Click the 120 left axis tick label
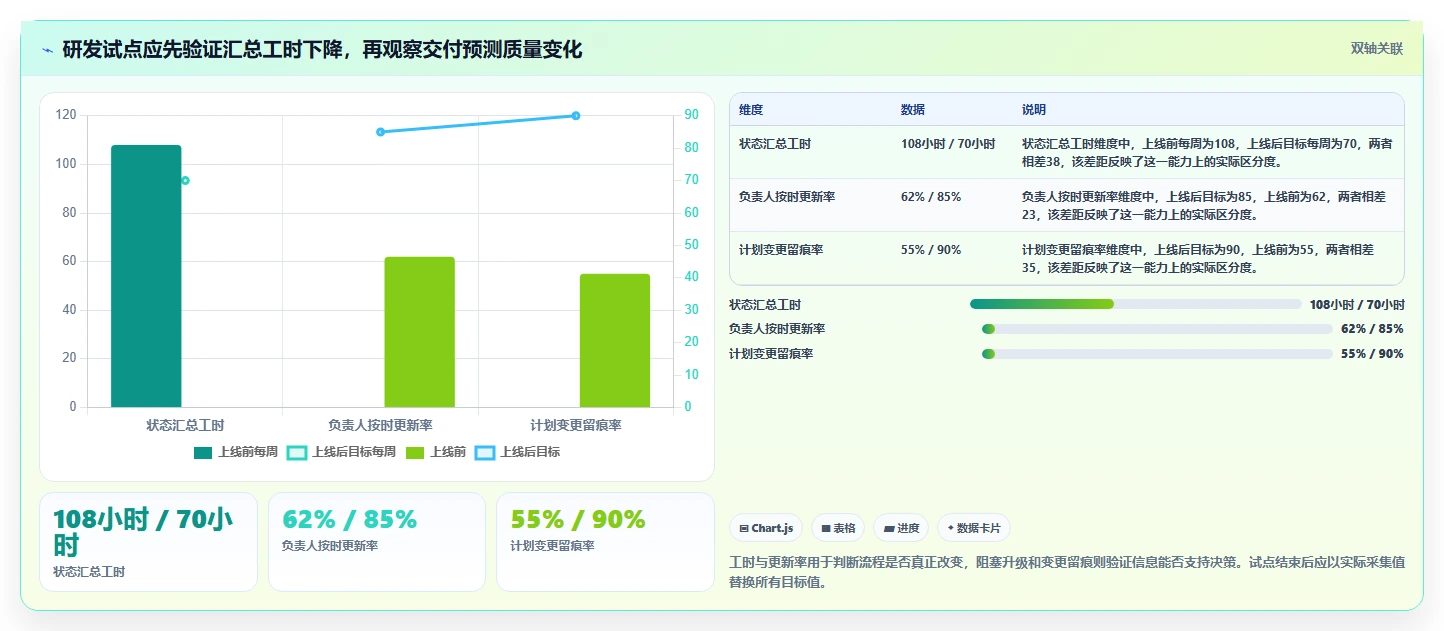This screenshot has width=1444, height=631. point(66,115)
